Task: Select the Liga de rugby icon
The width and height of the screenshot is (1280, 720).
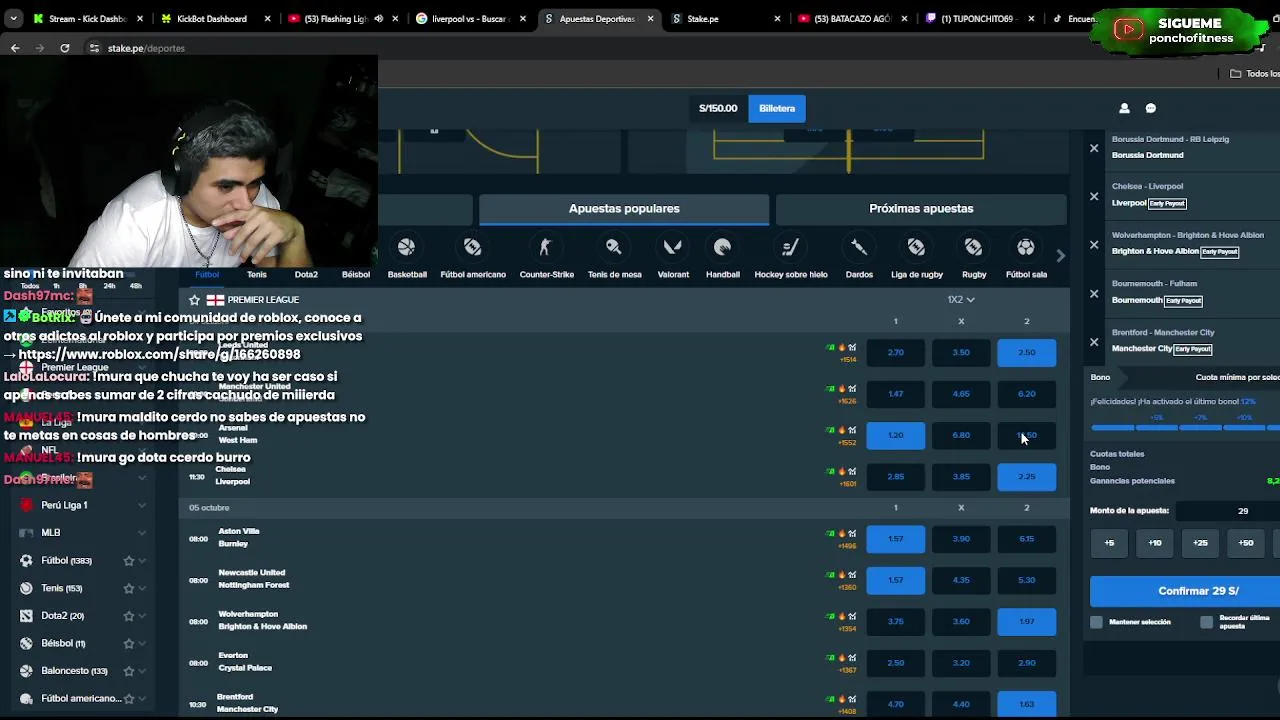Action: 916,247
